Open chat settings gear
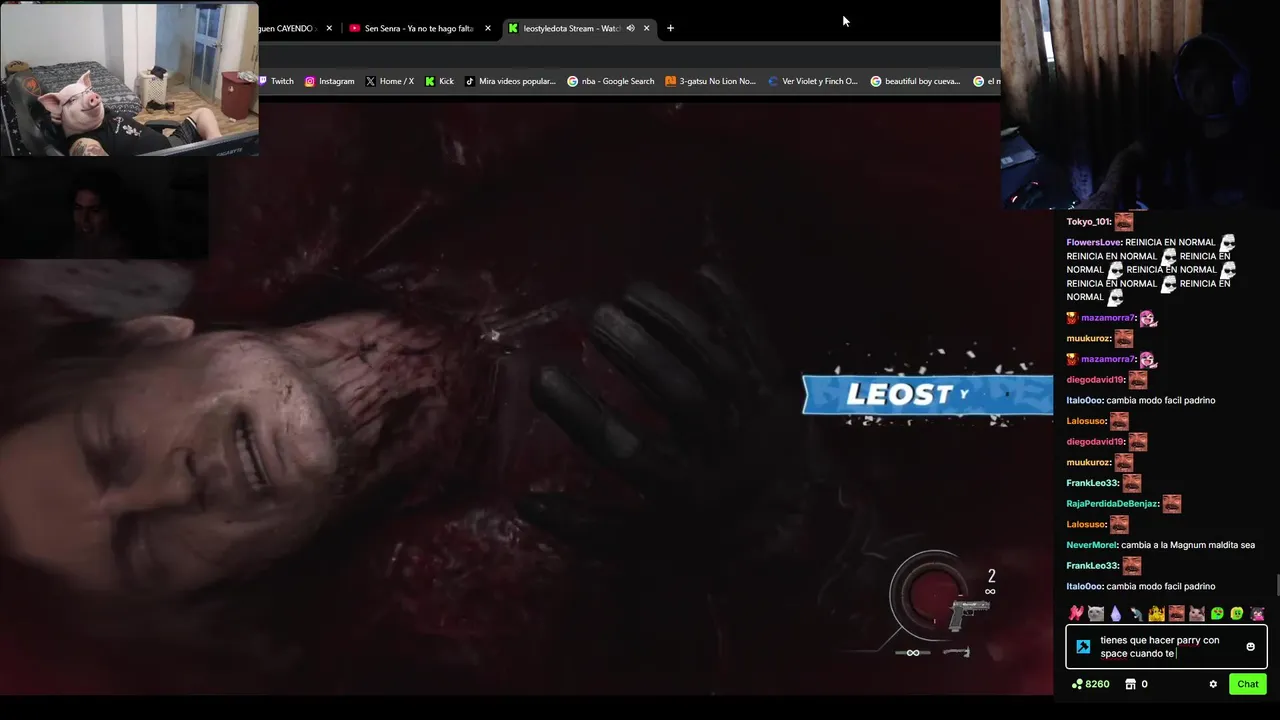The image size is (1280, 720). (1213, 684)
